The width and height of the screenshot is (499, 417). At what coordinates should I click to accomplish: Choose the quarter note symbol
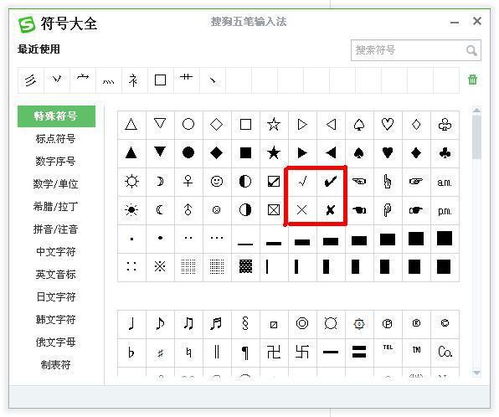pos(131,324)
